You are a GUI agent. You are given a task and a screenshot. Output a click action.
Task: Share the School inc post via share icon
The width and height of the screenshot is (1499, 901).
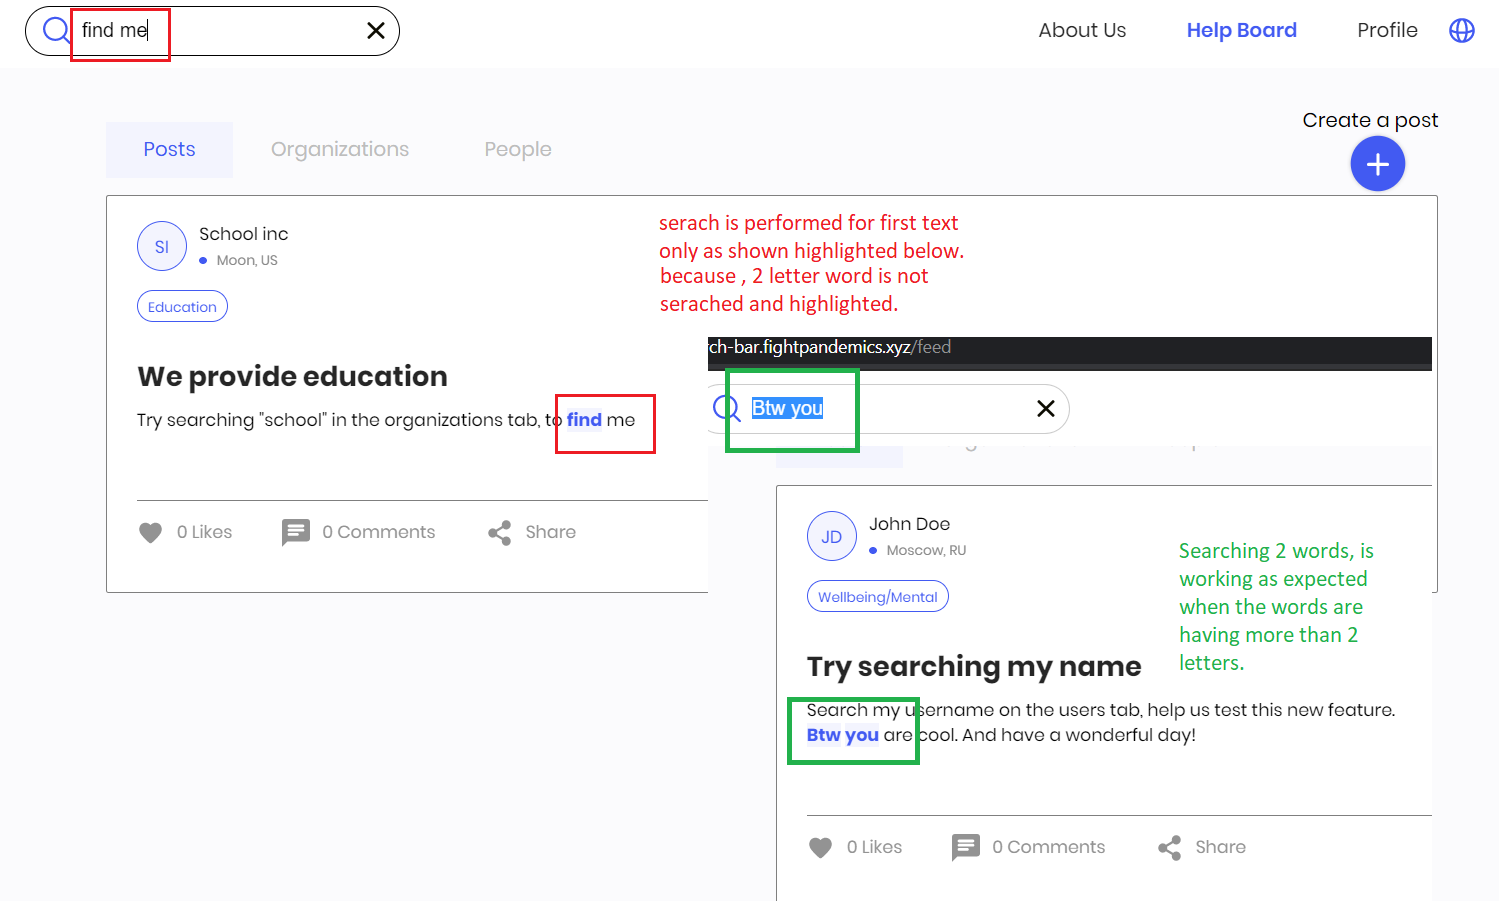500,533
